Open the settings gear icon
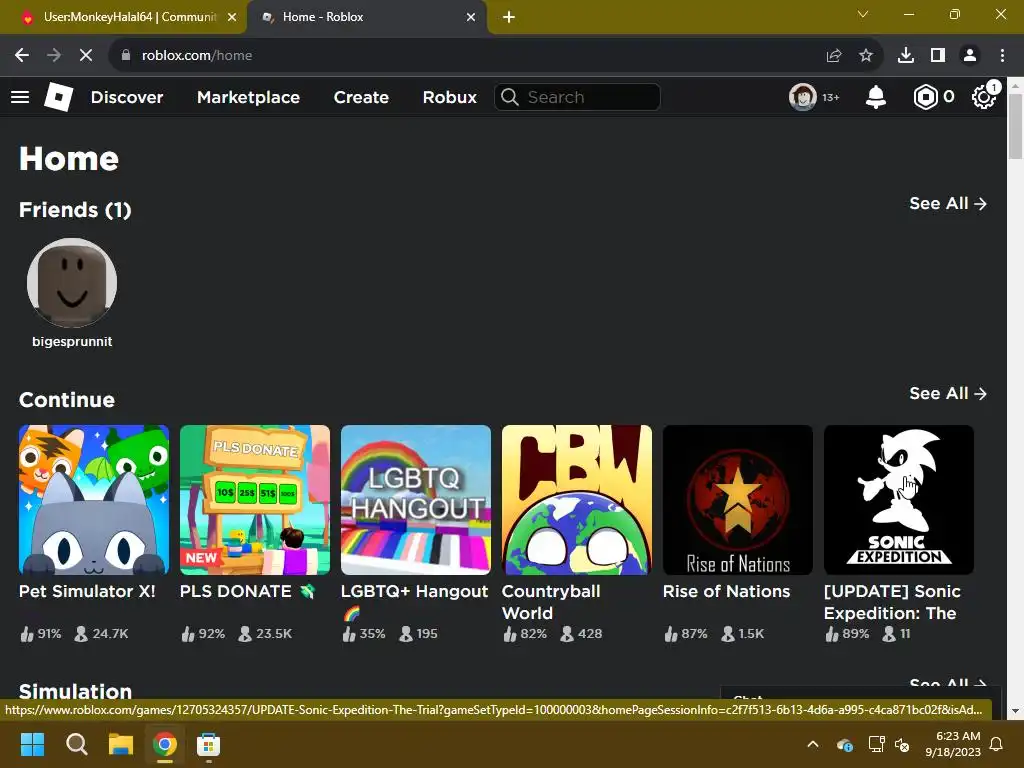 [x=984, y=97]
